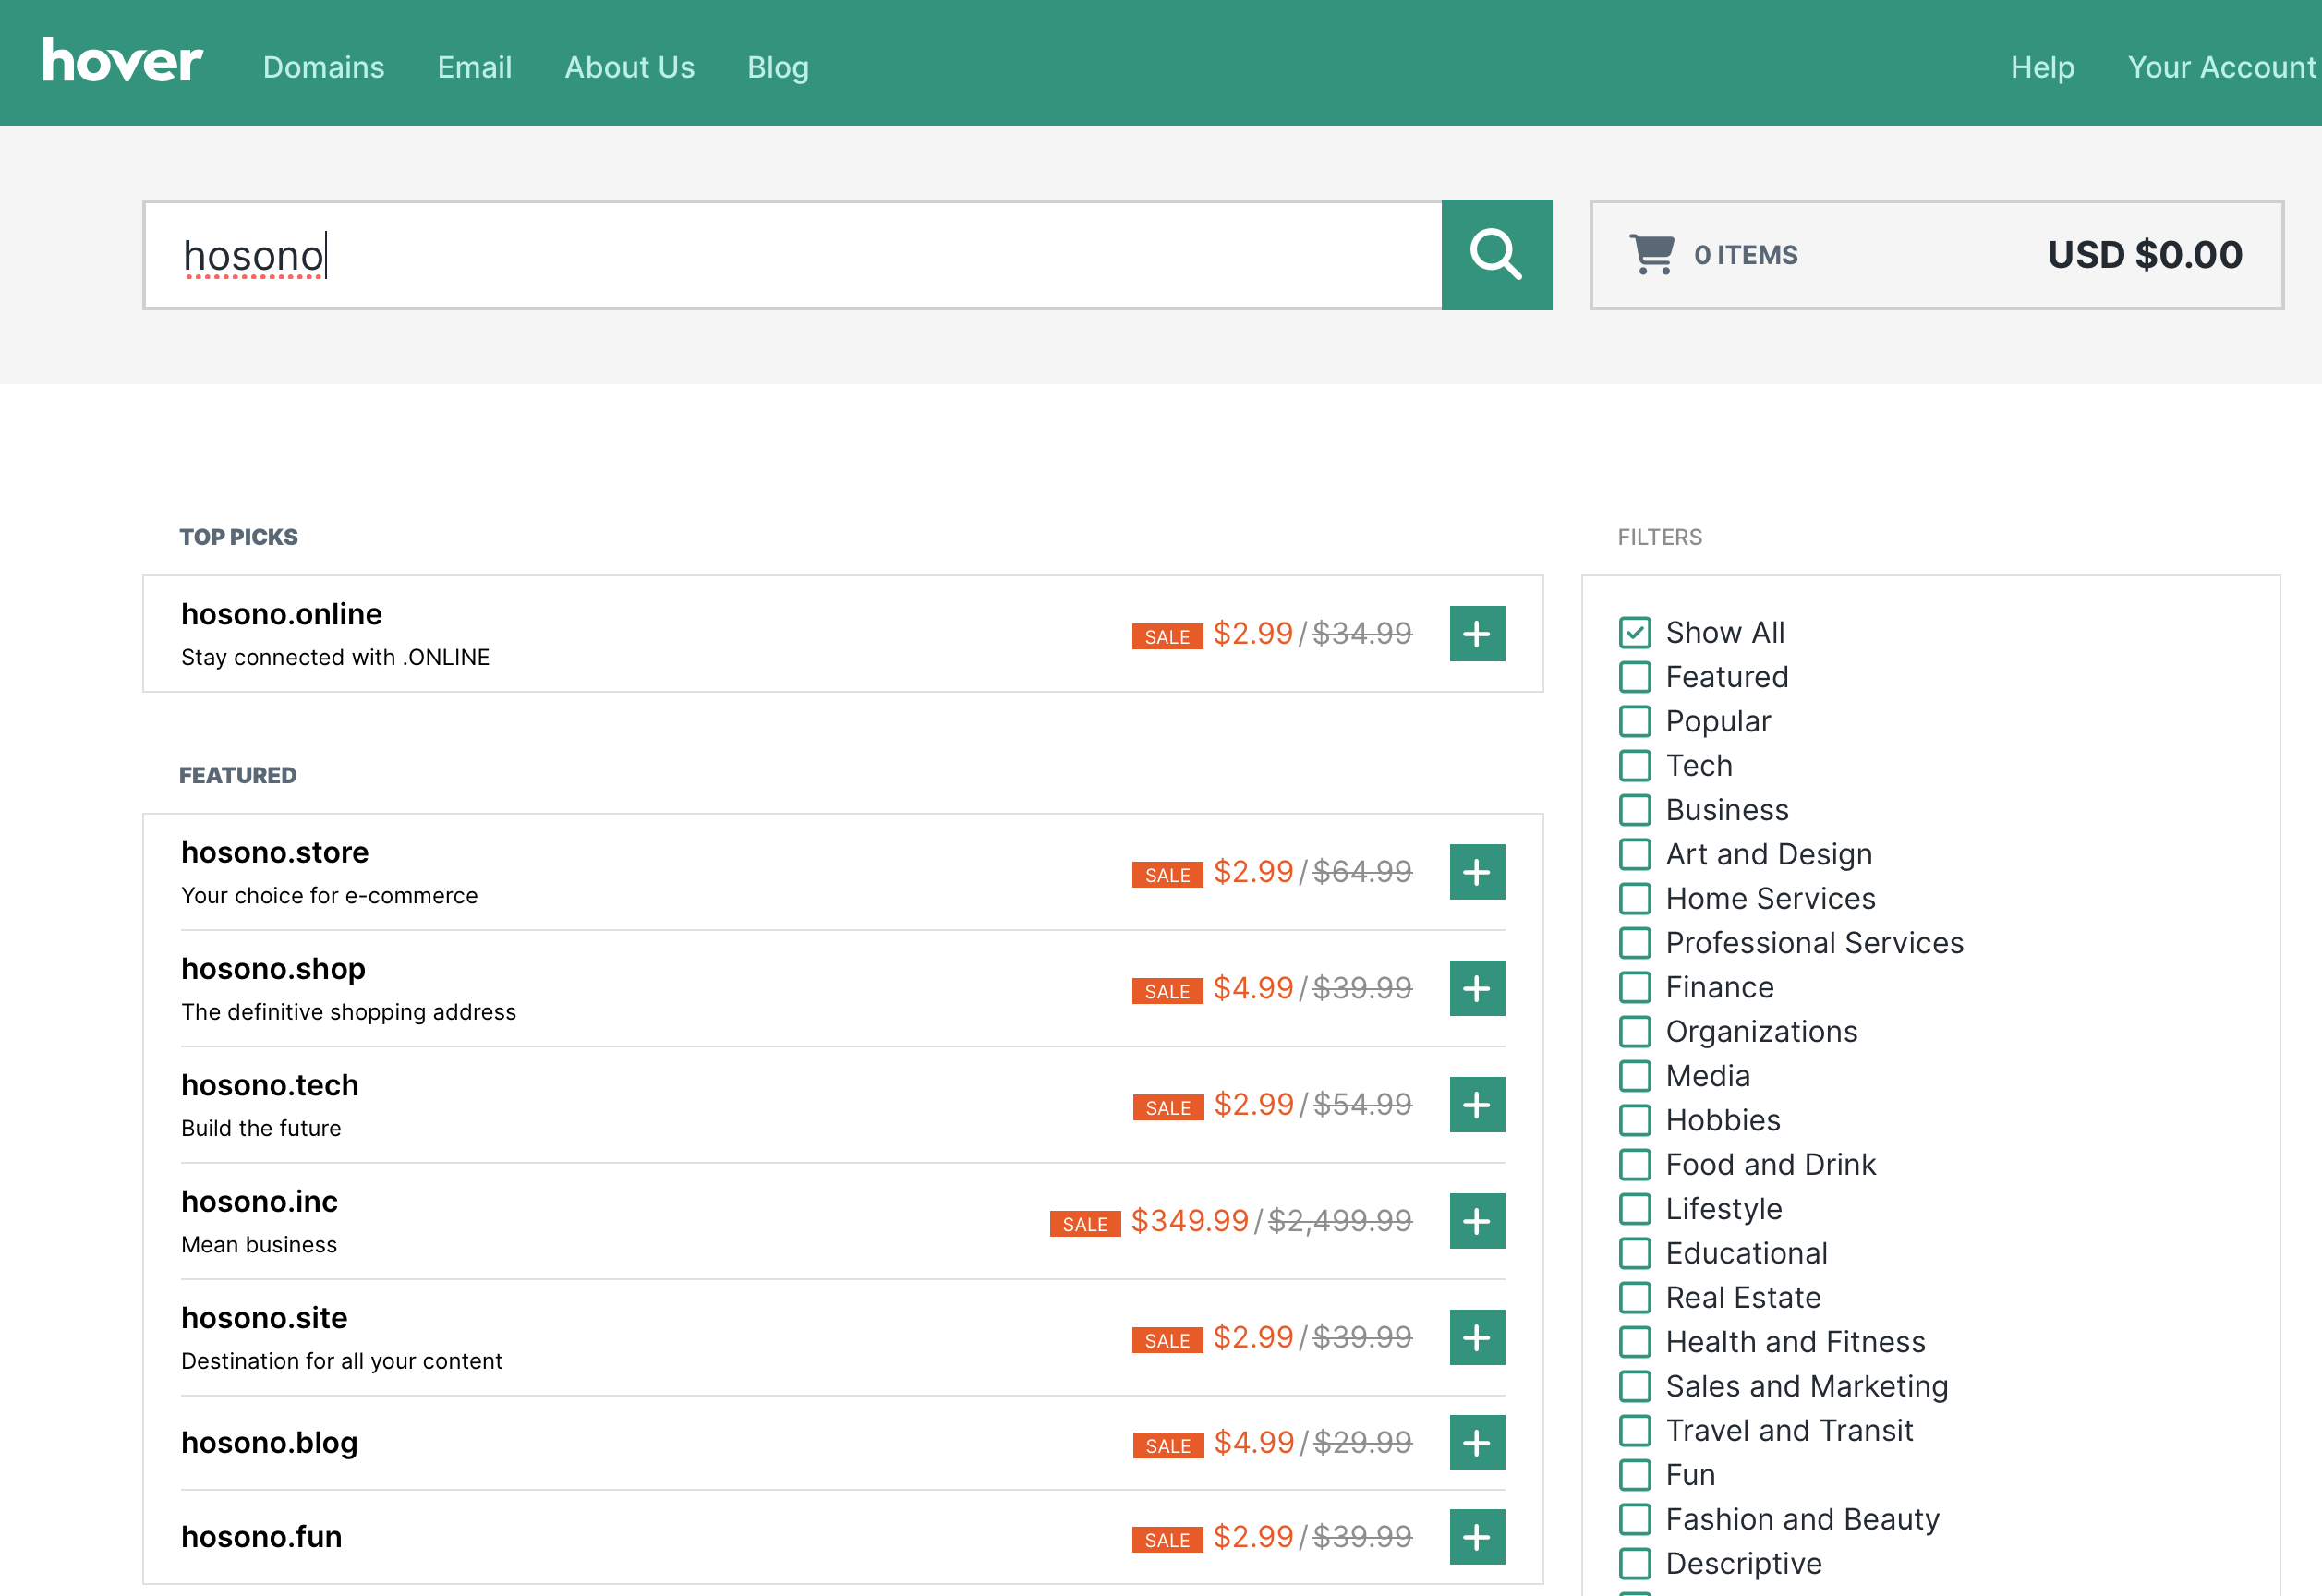Check the Featured filter
Image resolution: width=2322 pixels, height=1596 pixels.
1635,677
